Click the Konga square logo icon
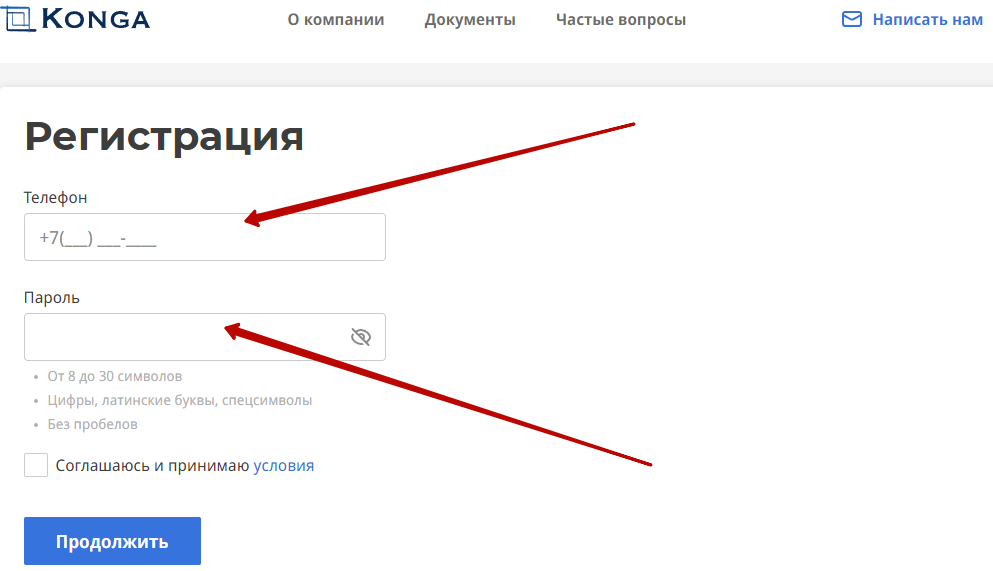 [17, 18]
